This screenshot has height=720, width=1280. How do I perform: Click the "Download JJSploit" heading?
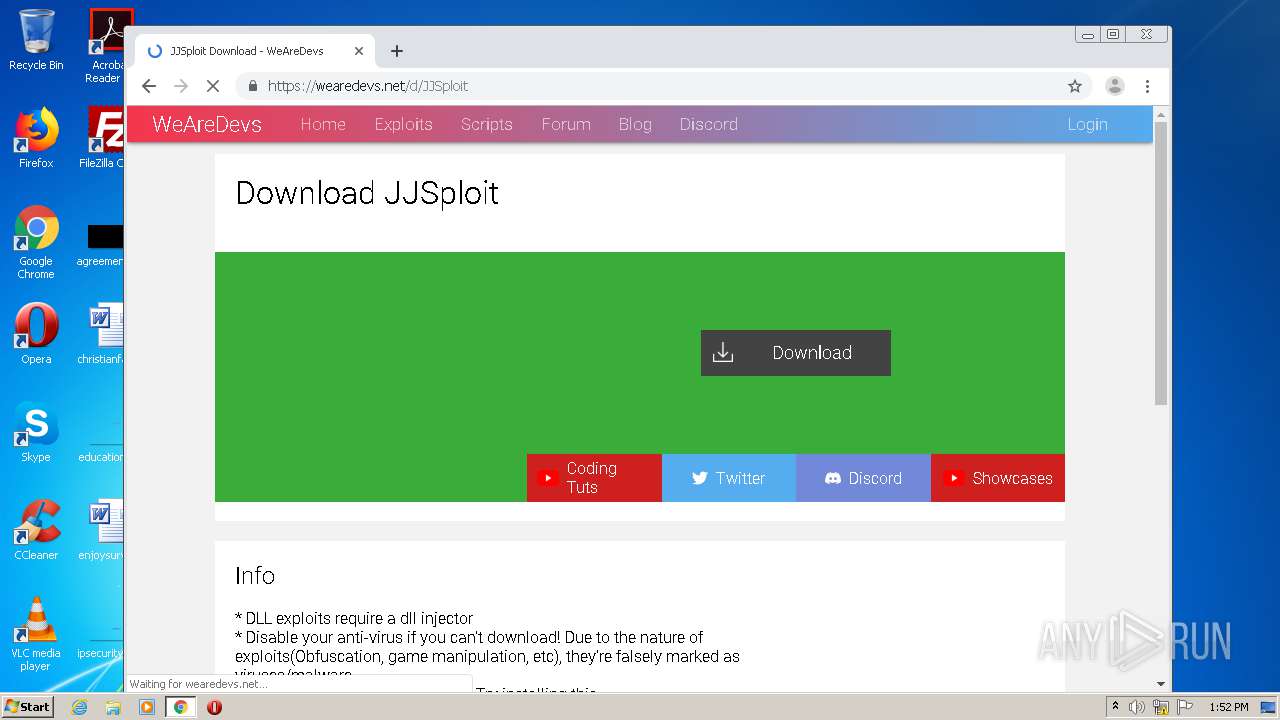click(367, 193)
